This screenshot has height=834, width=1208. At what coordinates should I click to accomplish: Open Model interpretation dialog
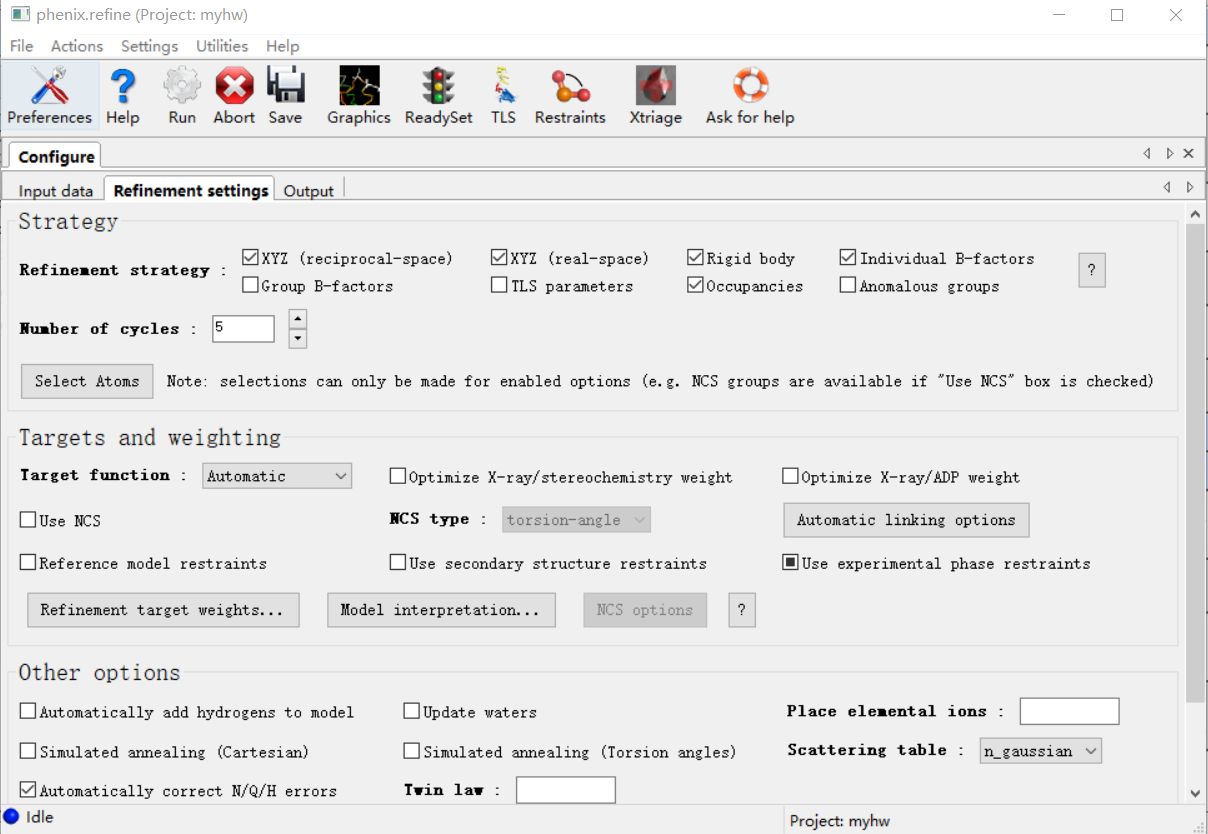pos(441,610)
